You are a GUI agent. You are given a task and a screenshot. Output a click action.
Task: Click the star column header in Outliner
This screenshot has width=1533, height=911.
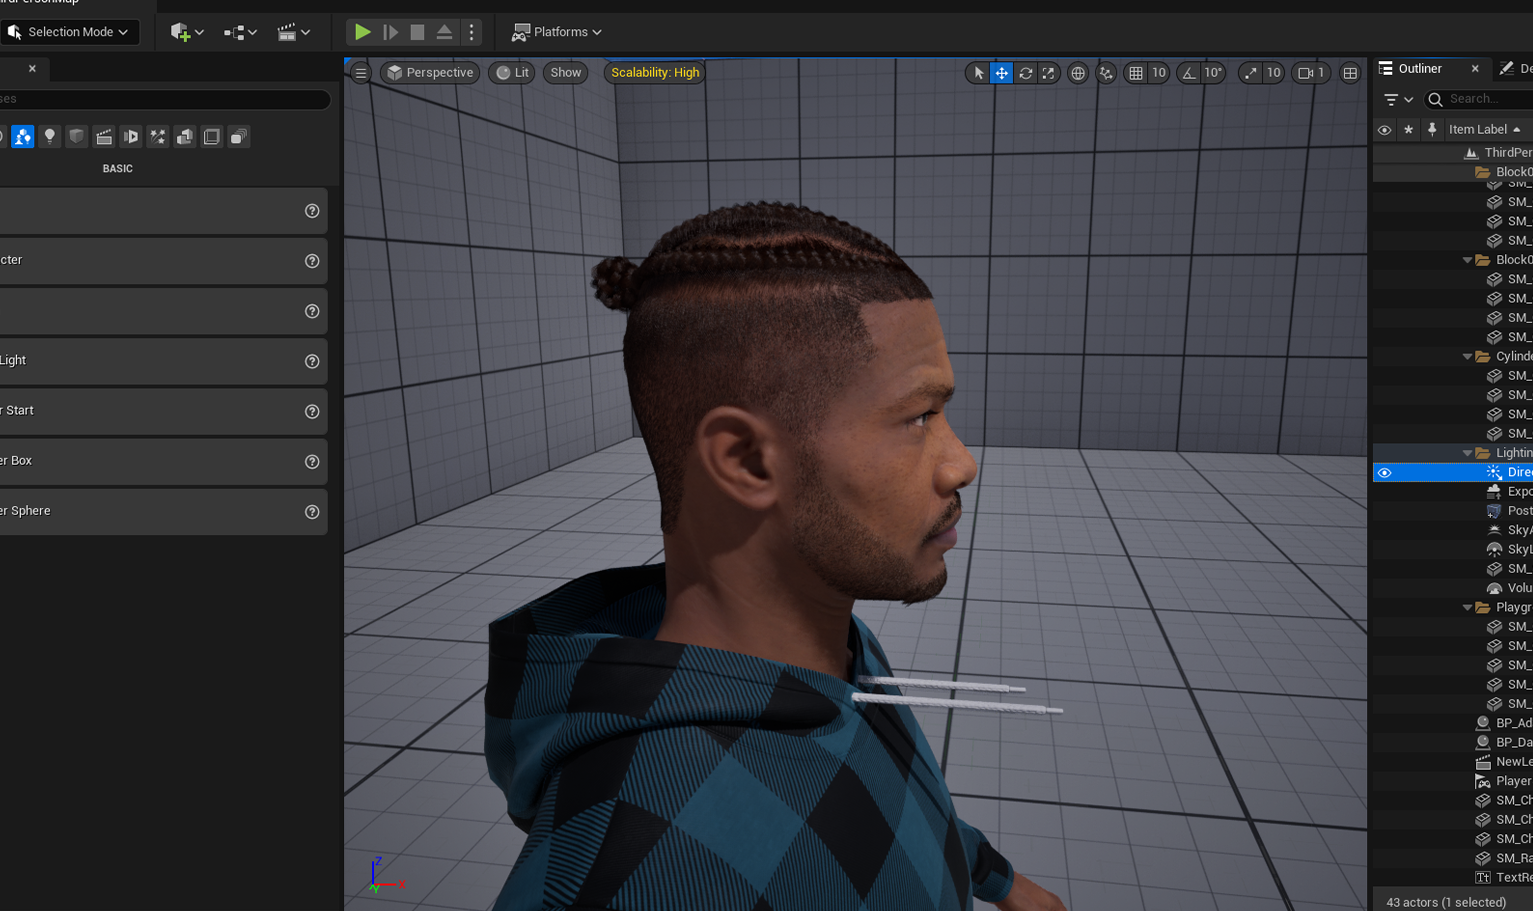point(1408,130)
